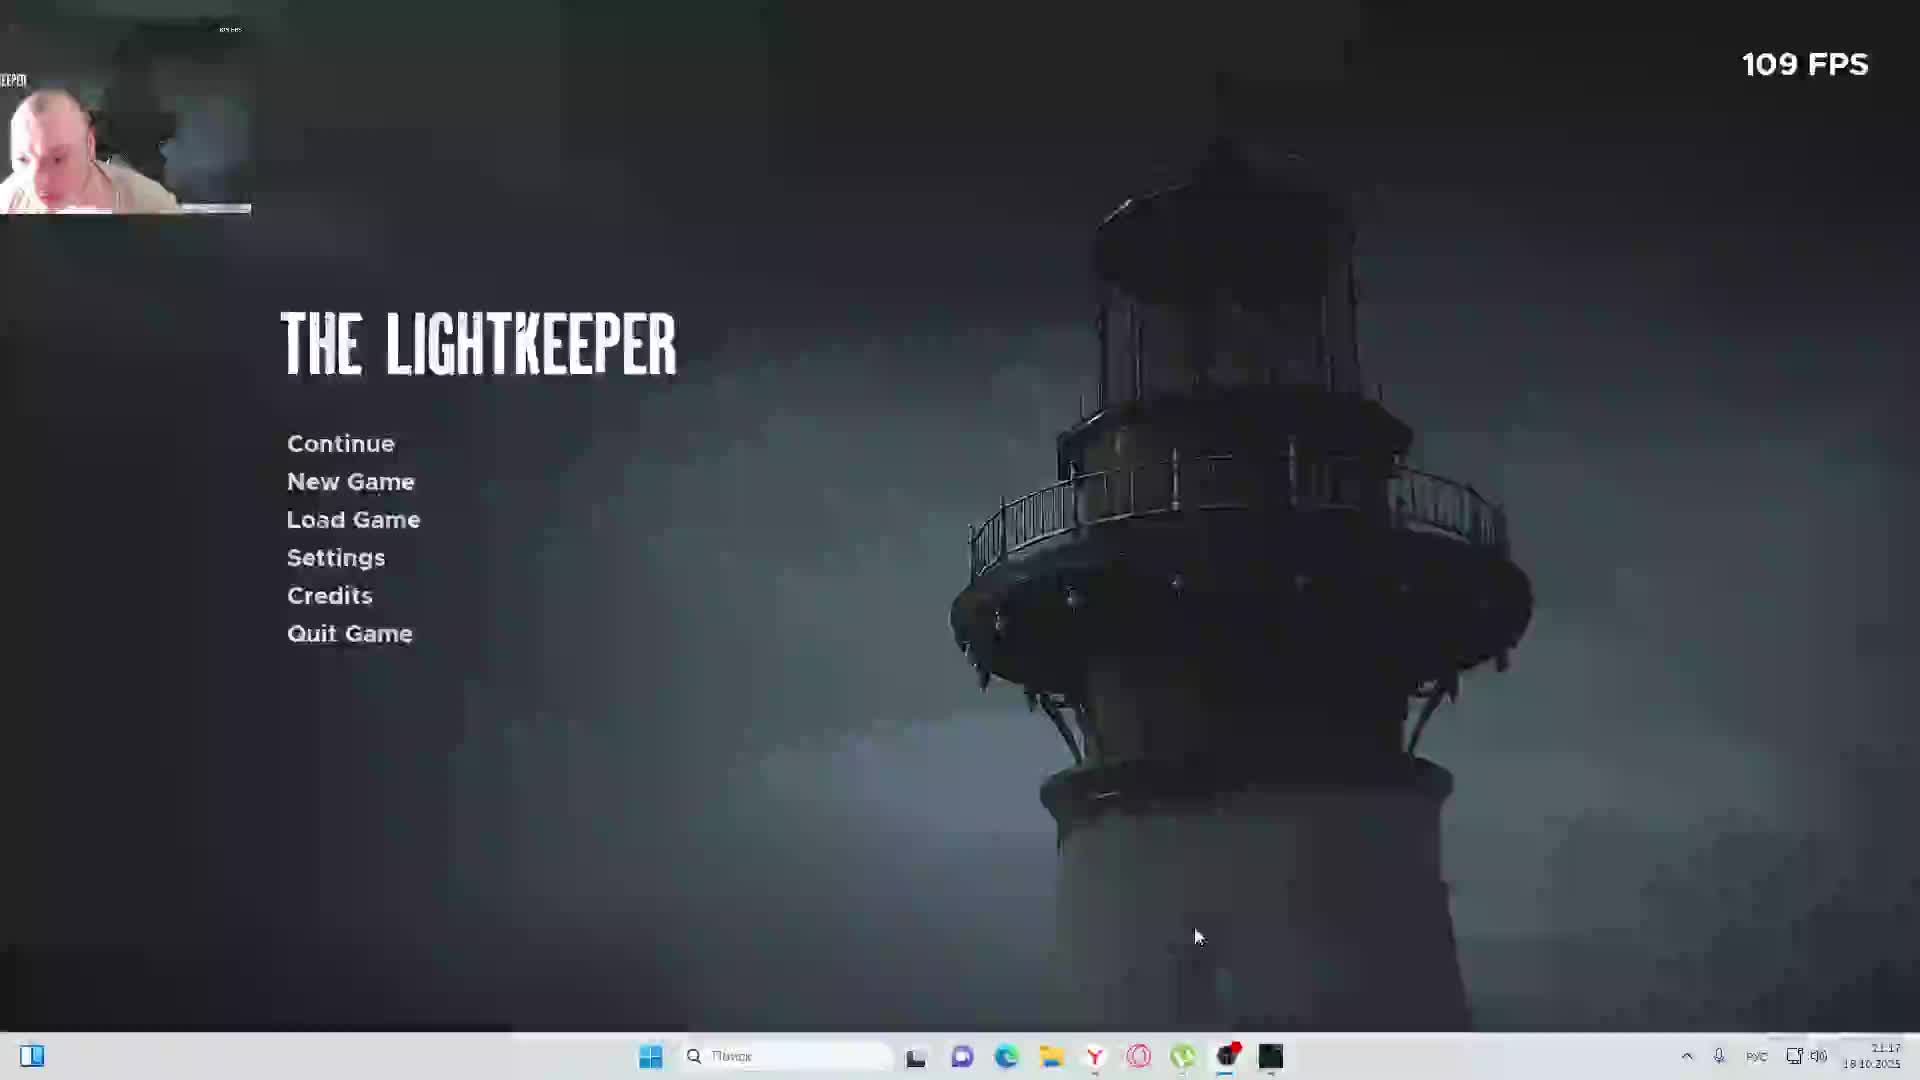Open the purple chat app icon
The width and height of the screenshot is (1920, 1080).
click(x=962, y=1056)
